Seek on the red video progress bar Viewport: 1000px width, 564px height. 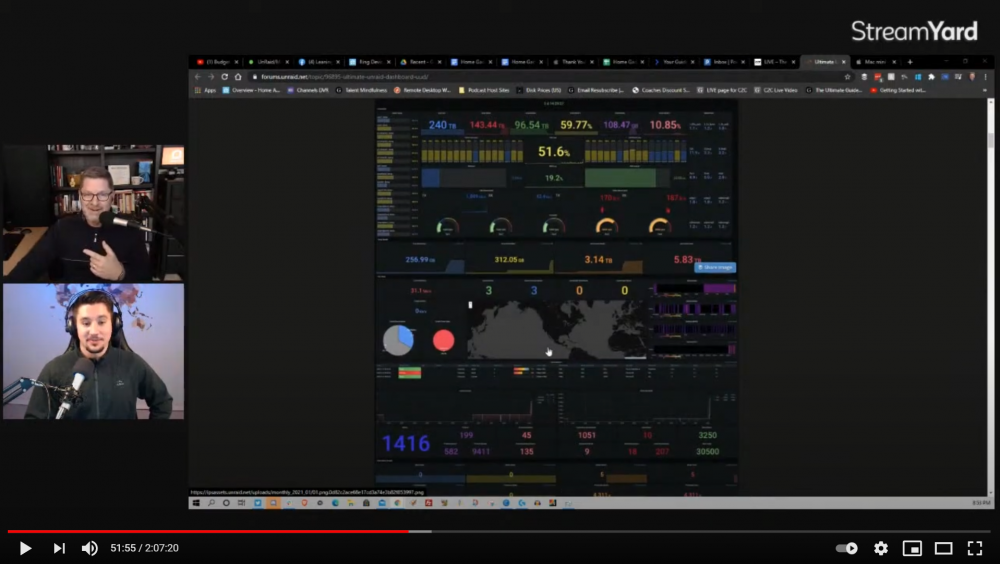pyautogui.click(x=208, y=531)
